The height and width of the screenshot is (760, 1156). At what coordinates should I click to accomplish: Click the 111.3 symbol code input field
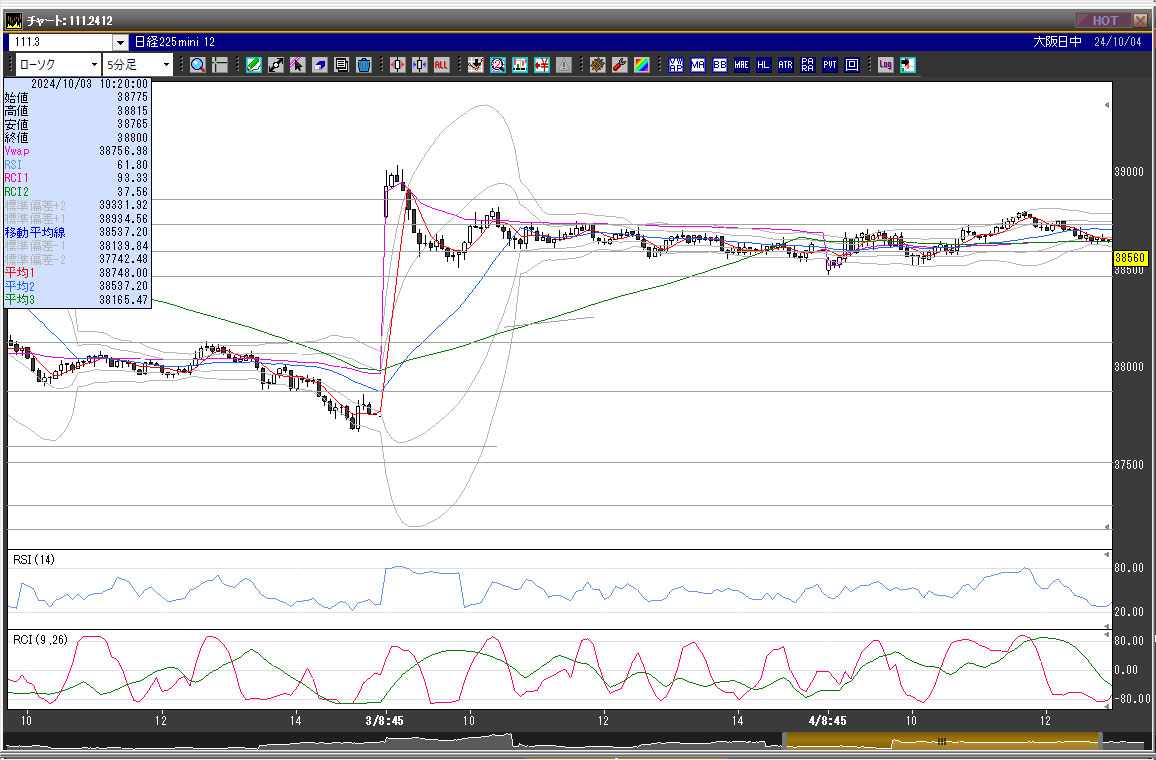pos(61,43)
